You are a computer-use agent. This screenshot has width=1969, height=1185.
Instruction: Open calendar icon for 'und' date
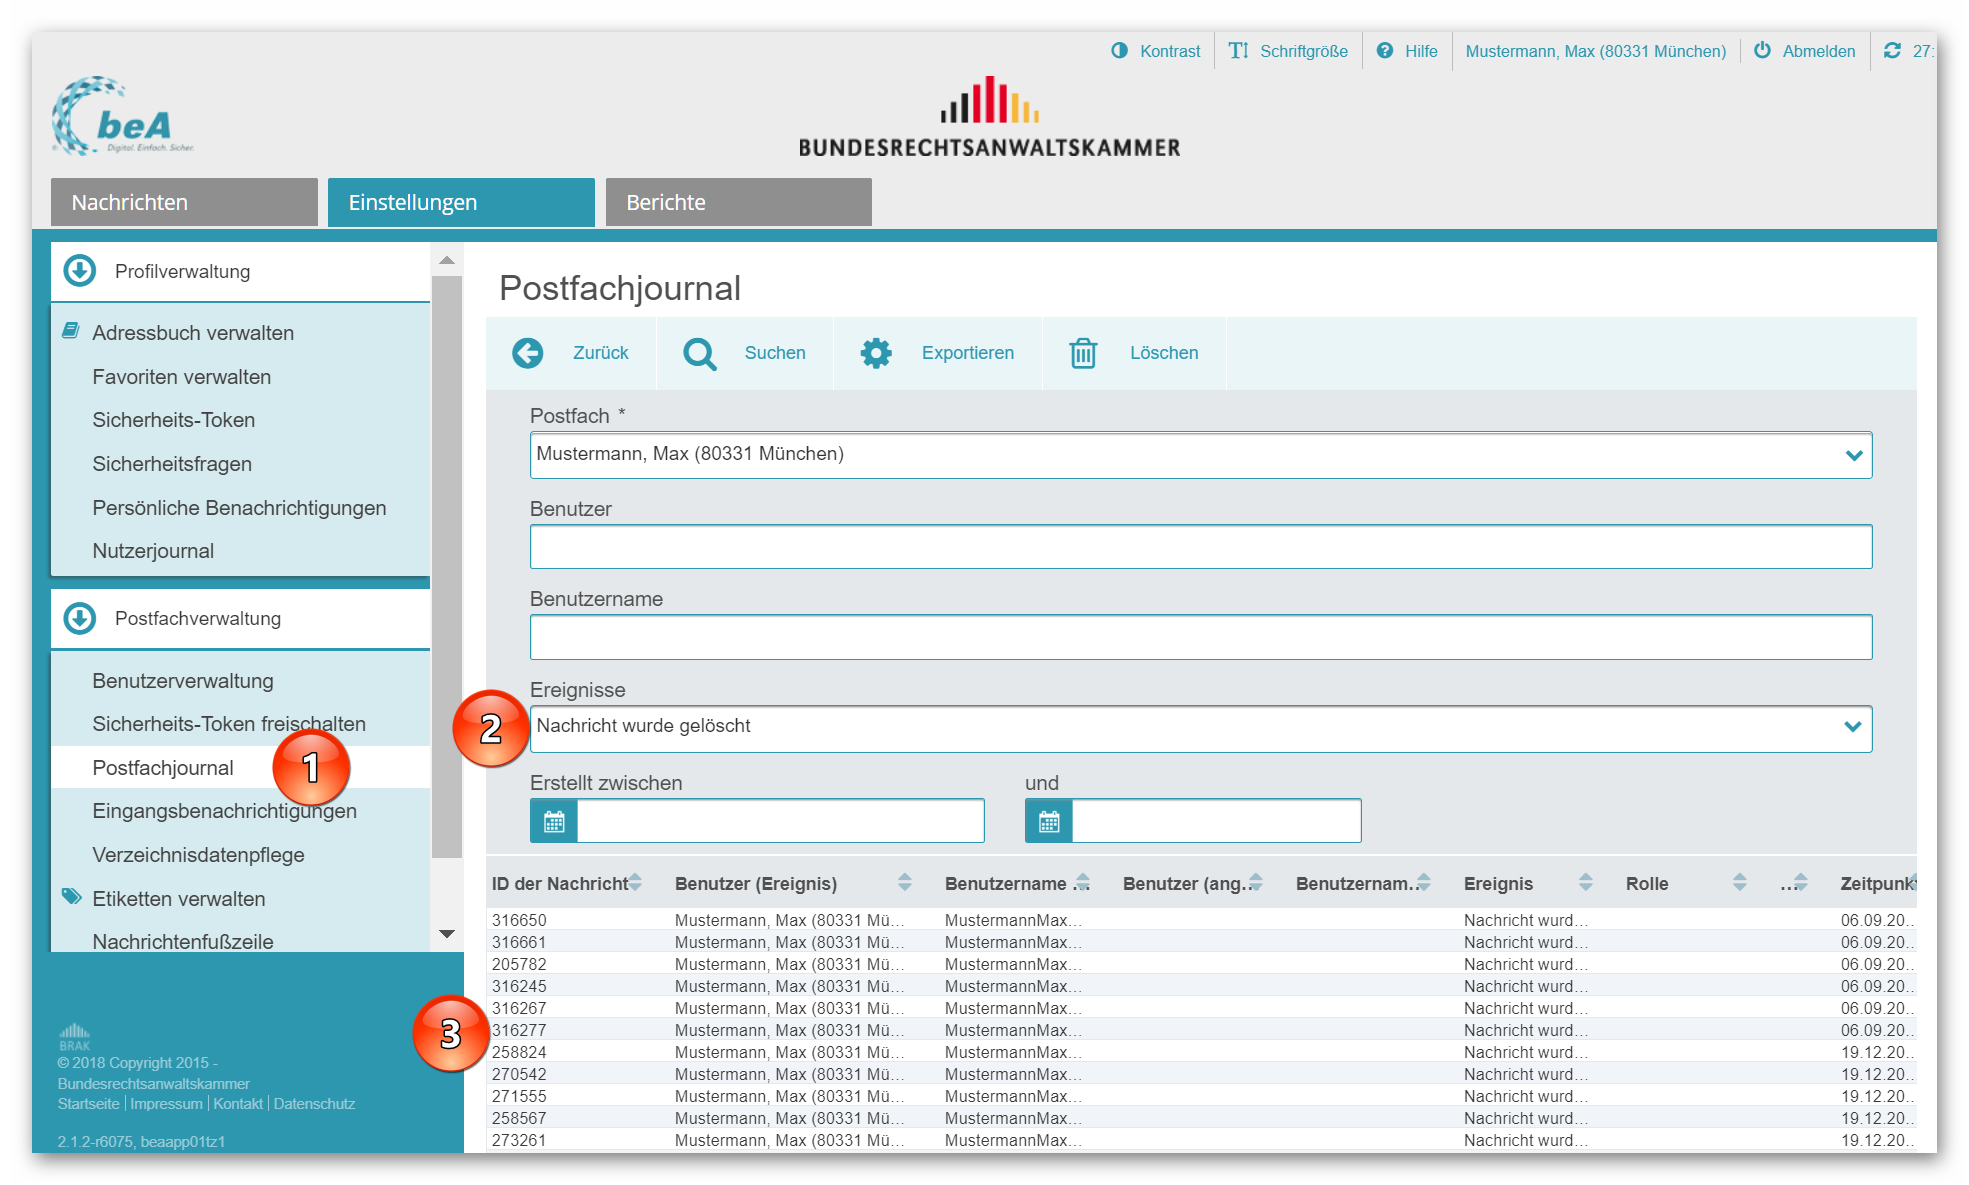pyautogui.click(x=1049, y=821)
